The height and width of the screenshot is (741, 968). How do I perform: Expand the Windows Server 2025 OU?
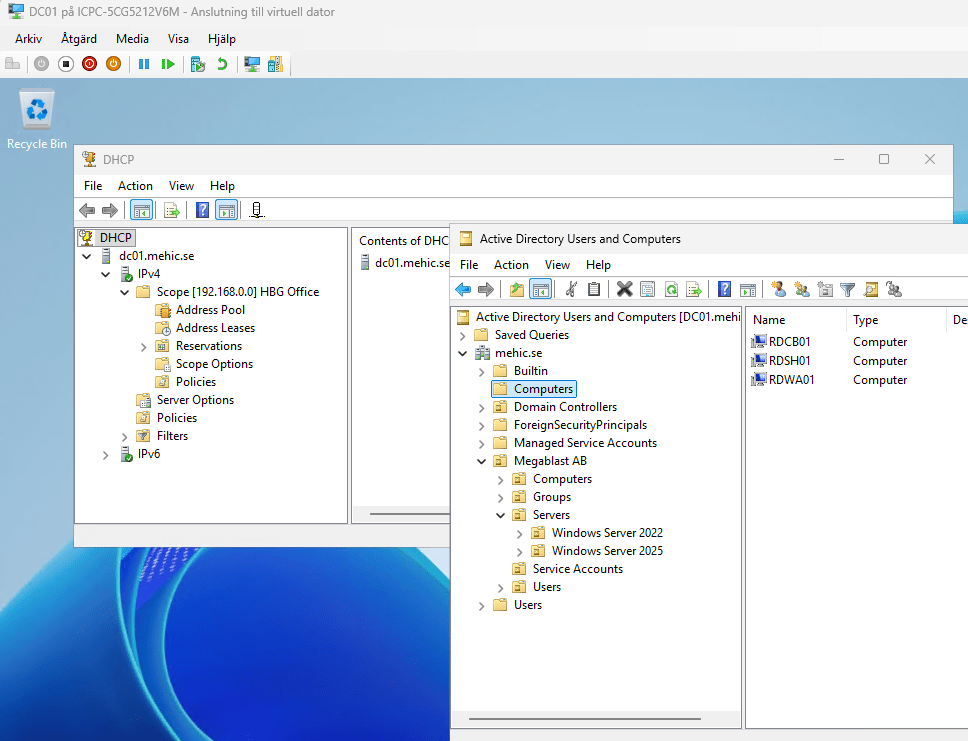pos(520,551)
